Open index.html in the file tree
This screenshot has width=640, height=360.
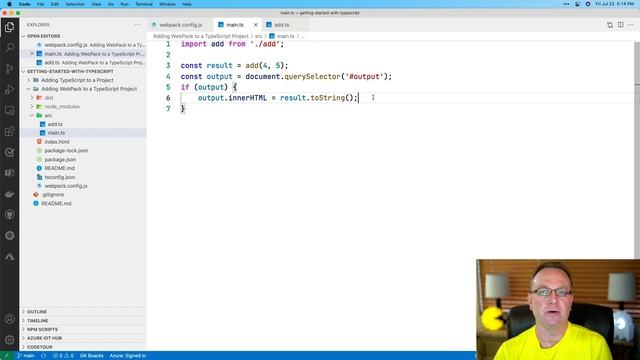57,142
